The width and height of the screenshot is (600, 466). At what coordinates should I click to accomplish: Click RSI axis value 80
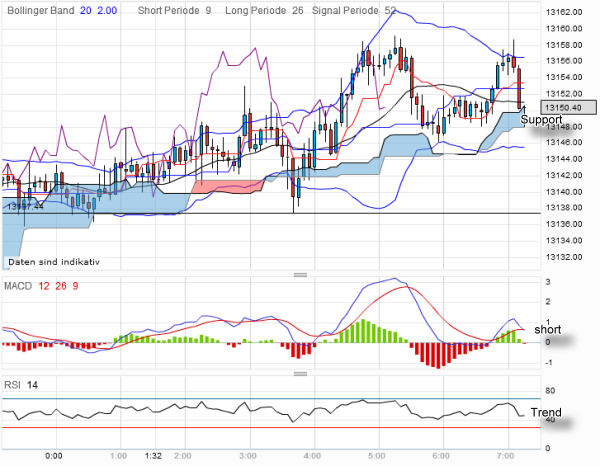pyautogui.click(x=550, y=391)
